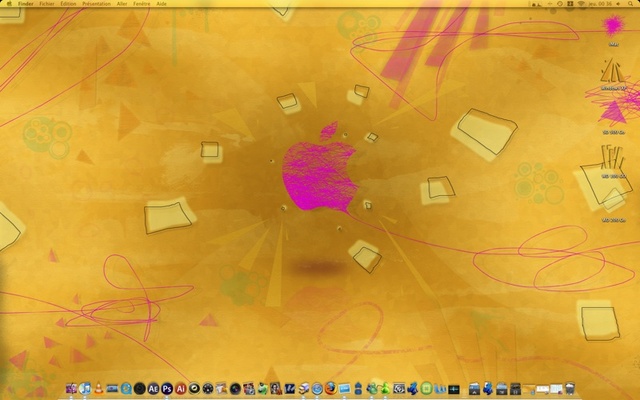Viewport: 640px width, 400px height.
Task: Select the pink triangle drive icon on desktop
Action: [612, 113]
